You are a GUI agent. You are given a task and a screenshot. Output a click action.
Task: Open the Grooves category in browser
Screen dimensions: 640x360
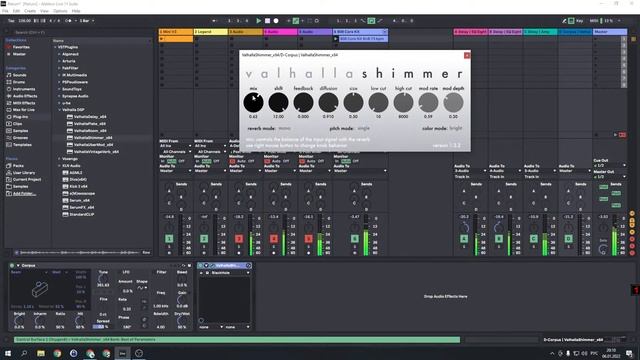[x=20, y=138]
